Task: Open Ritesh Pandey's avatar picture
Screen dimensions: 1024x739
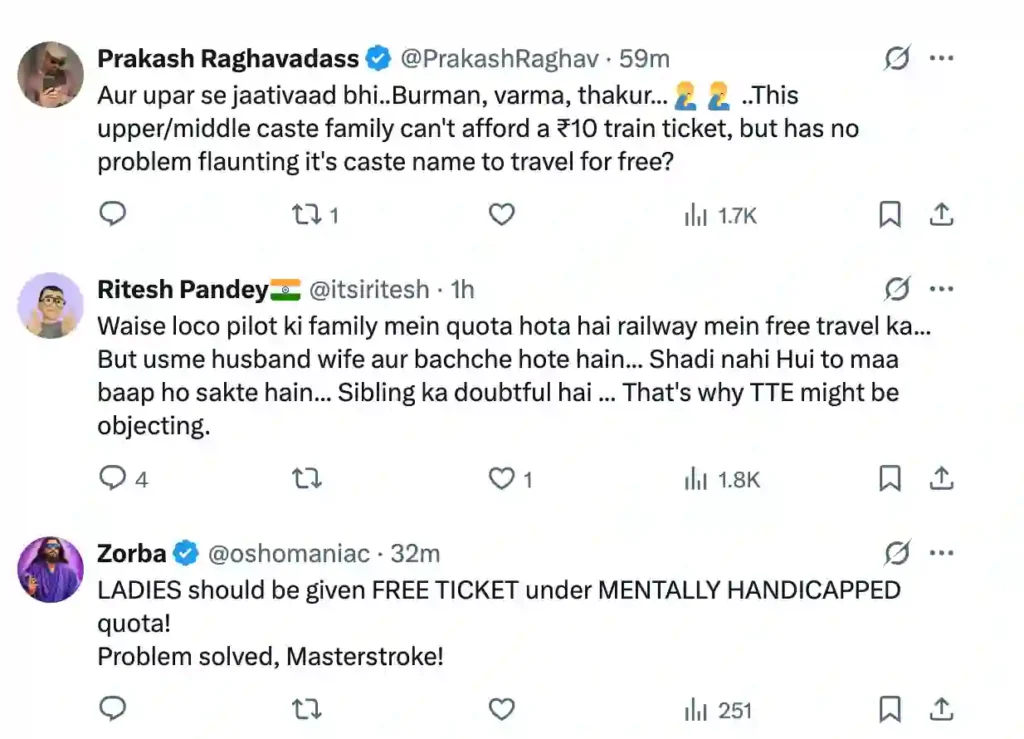Action: 51,305
